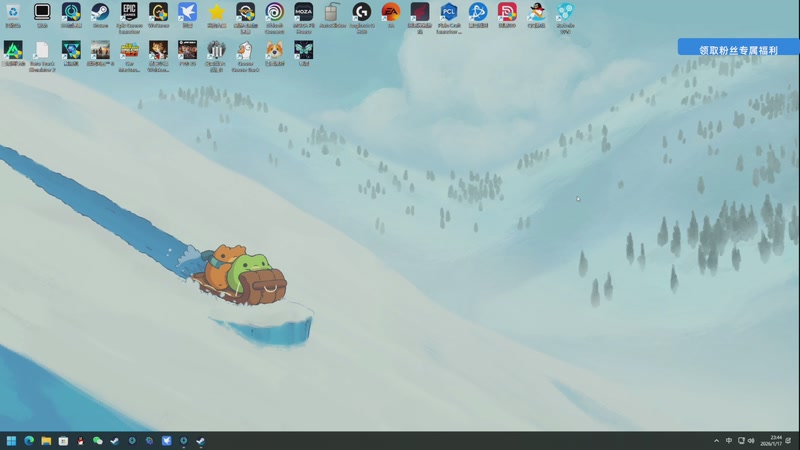Launch Microsoft Edge from the taskbar
The width and height of the screenshot is (800, 450).
[x=29, y=440]
